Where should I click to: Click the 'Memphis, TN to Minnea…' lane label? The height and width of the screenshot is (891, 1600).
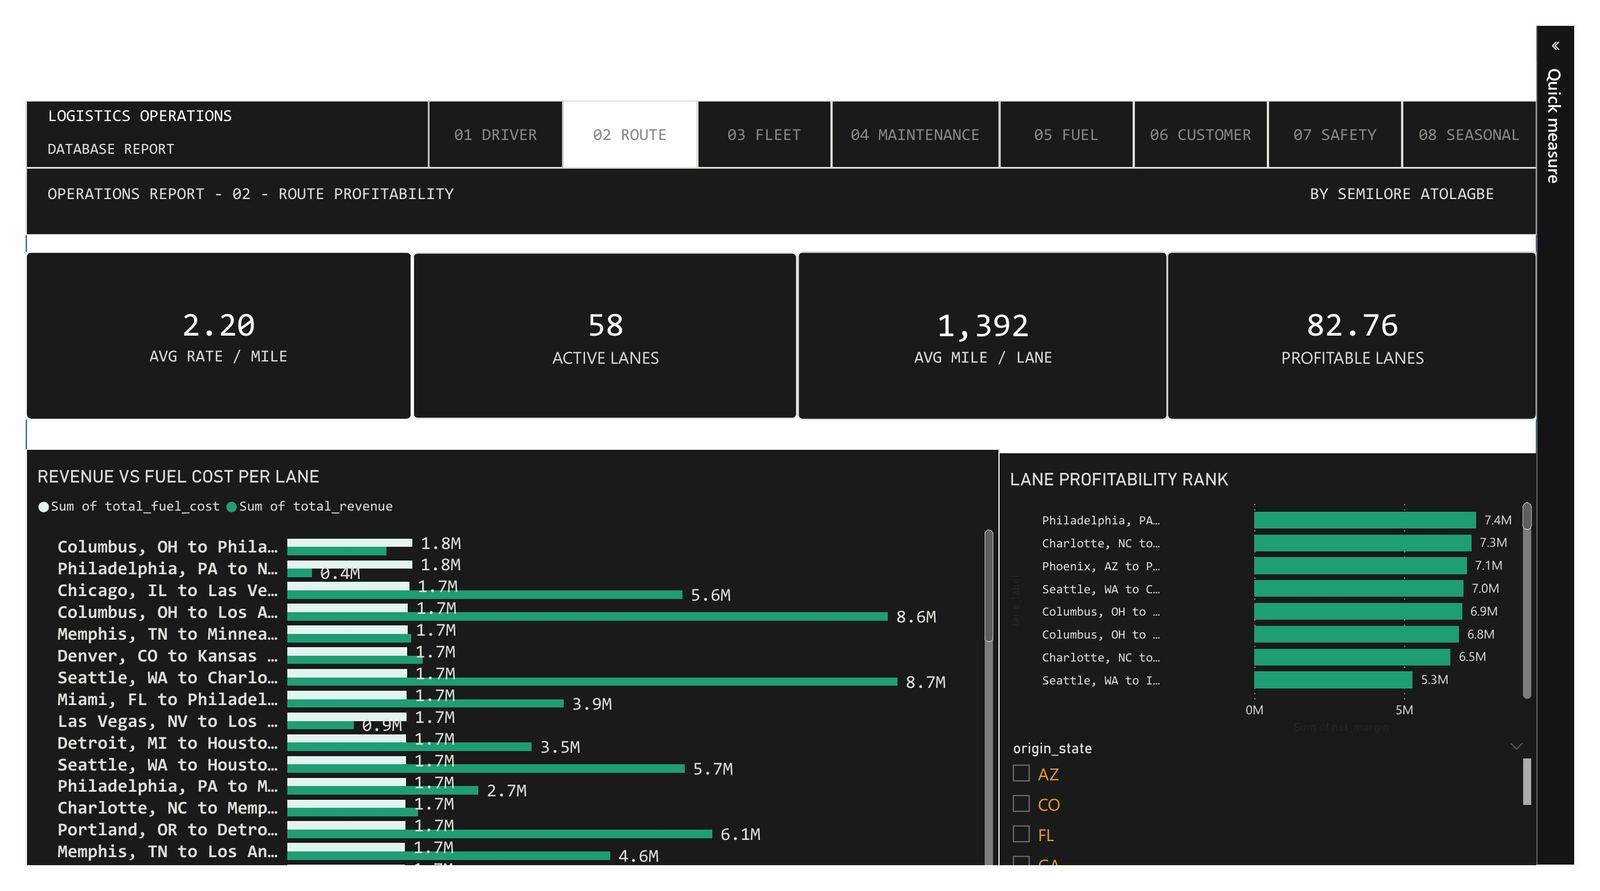coord(167,634)
